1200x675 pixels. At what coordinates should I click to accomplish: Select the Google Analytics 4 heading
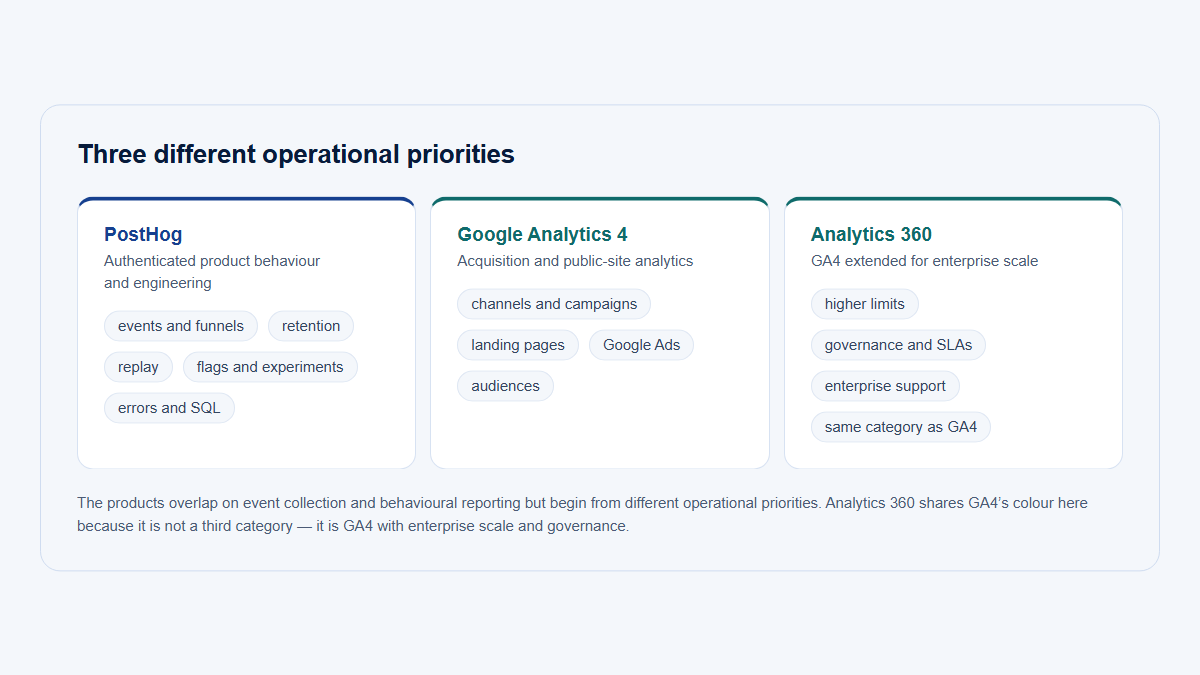pyautogui.click(x=542, y=235)
